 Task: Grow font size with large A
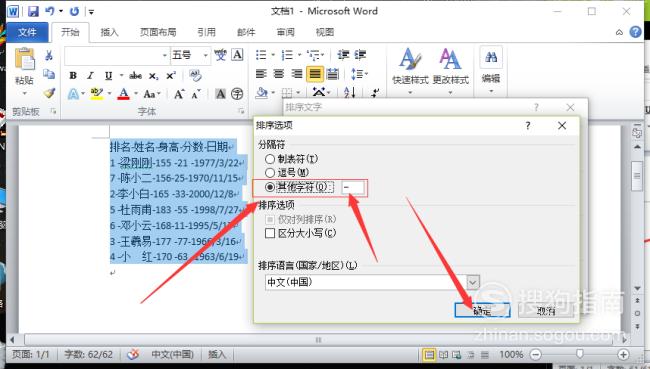(x=179, y=94)
